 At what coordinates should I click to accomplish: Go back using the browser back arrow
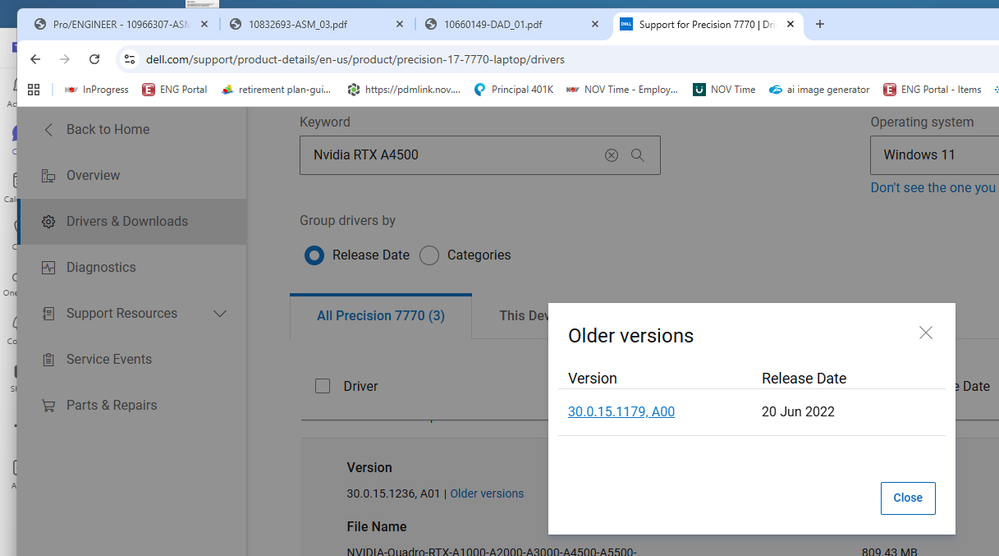click(36, 59)
